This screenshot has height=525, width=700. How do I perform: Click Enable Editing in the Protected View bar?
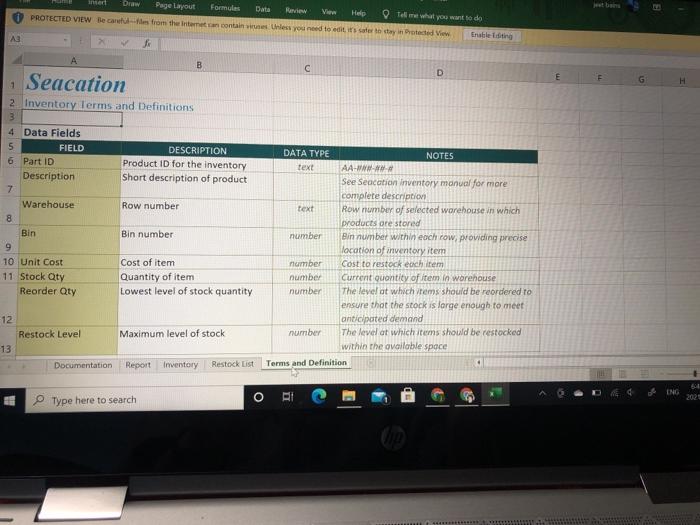pos(492,35)
